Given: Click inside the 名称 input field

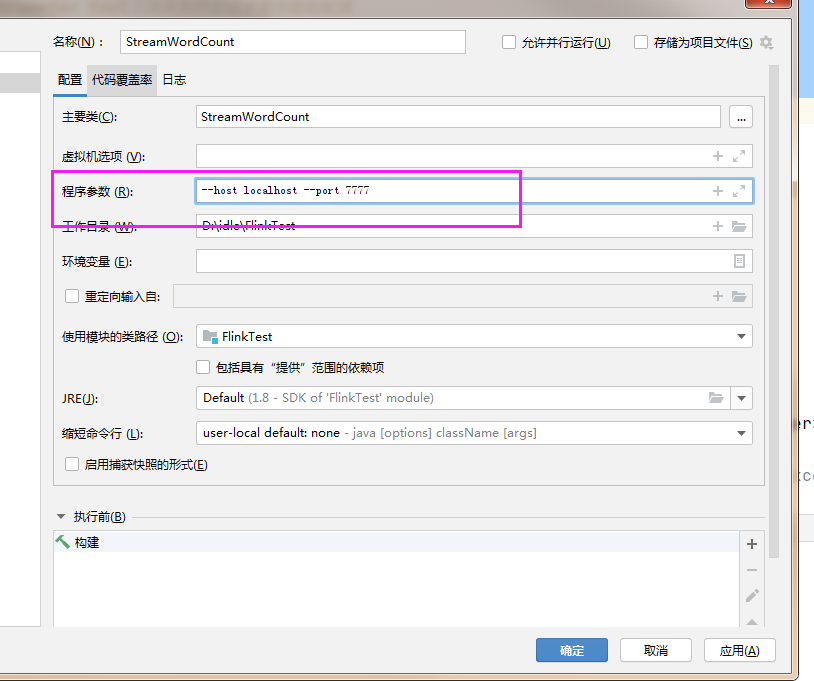Looking at the screenshot, I should click(x=290, y=41).
